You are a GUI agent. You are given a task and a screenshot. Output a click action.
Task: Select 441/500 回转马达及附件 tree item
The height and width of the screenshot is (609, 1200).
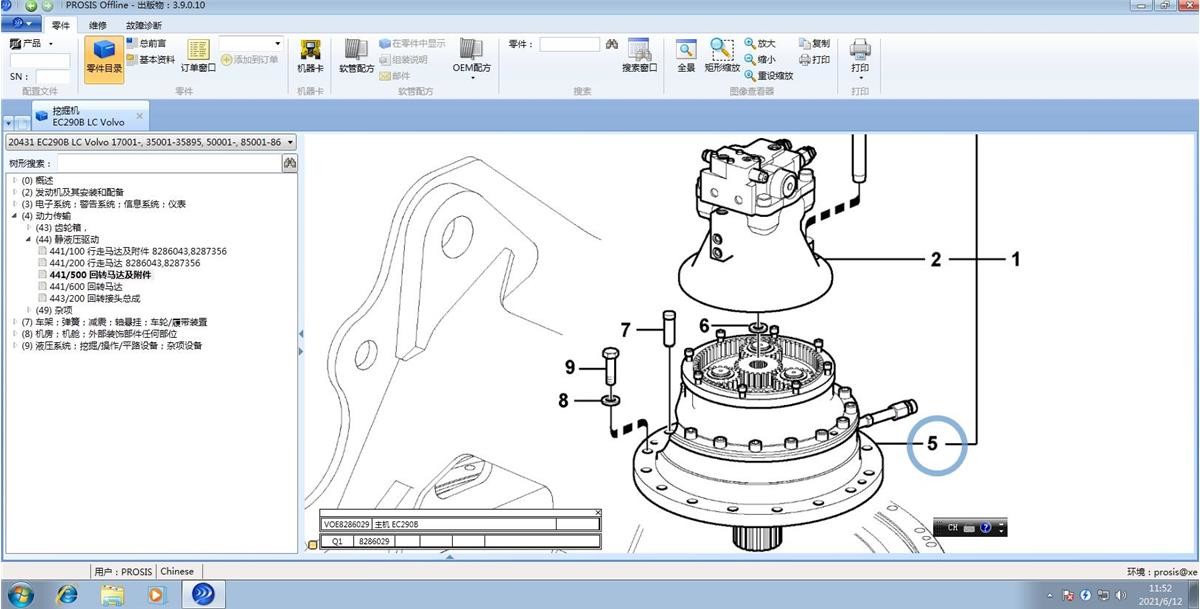pyautogui.click(x=100, y=275)
